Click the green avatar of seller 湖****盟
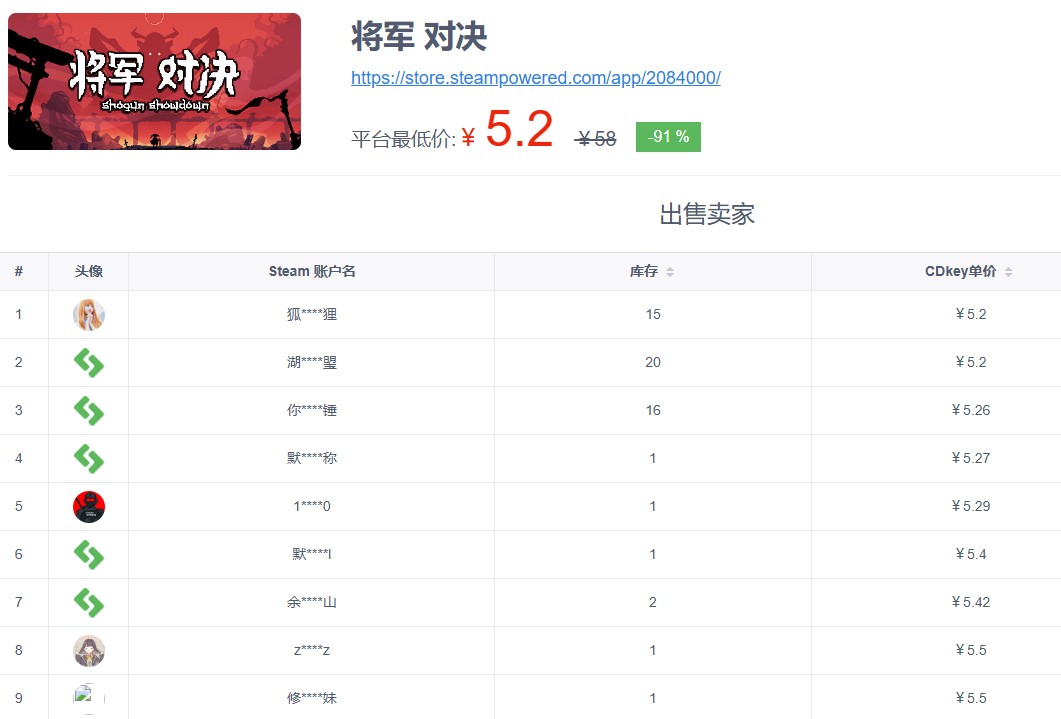The image size is (1061, 719). pos(89,363)
